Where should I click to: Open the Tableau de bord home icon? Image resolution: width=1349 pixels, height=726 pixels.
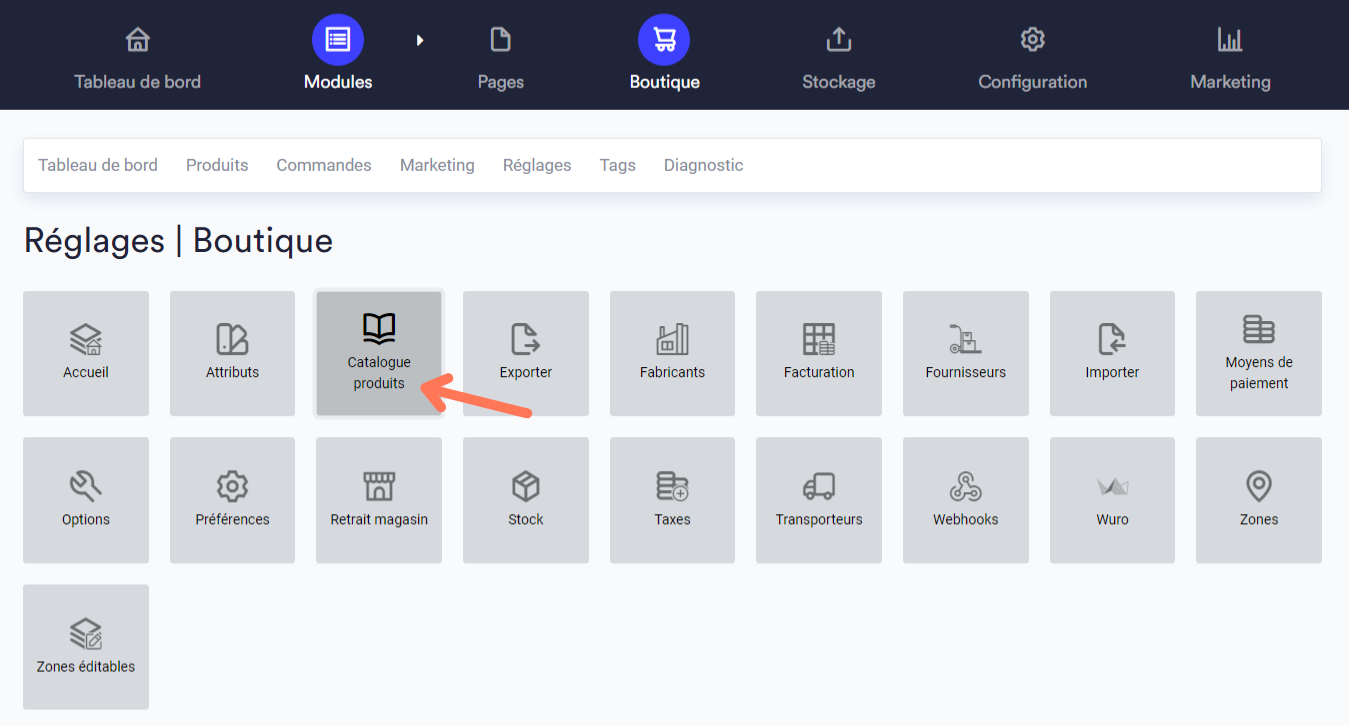[138, 40]
